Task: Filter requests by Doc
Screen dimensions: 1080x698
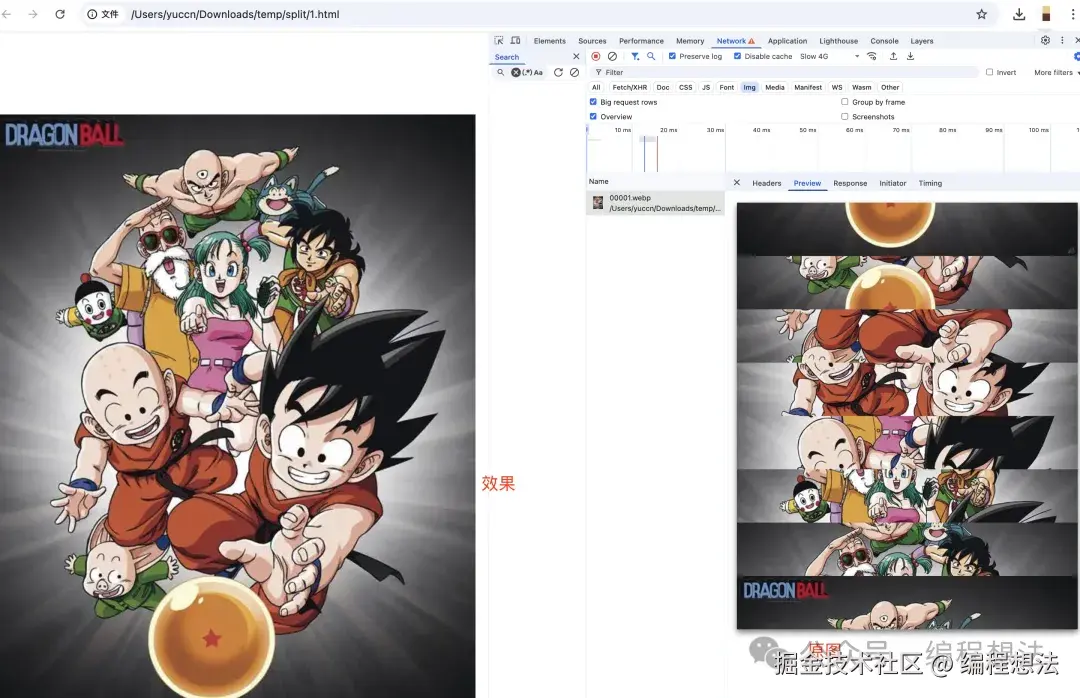Action: tap(663, 88)
